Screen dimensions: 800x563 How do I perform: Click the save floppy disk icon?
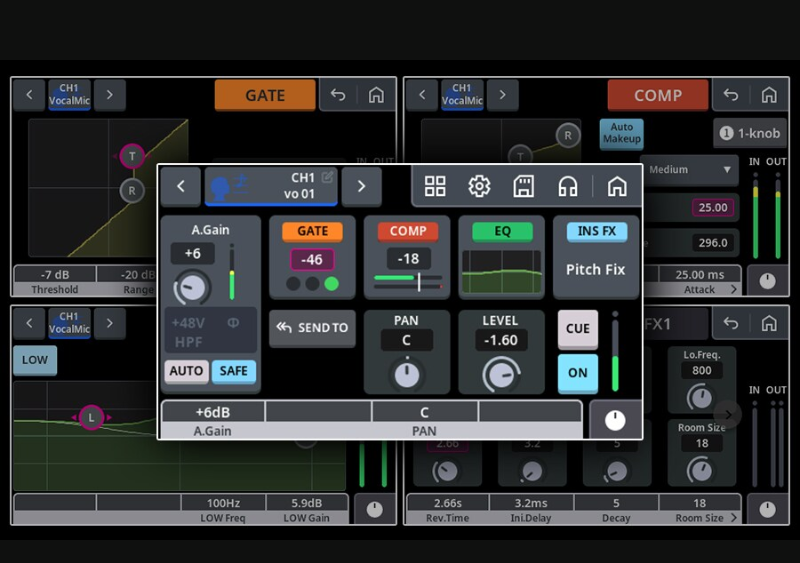[x=523, y=186]
